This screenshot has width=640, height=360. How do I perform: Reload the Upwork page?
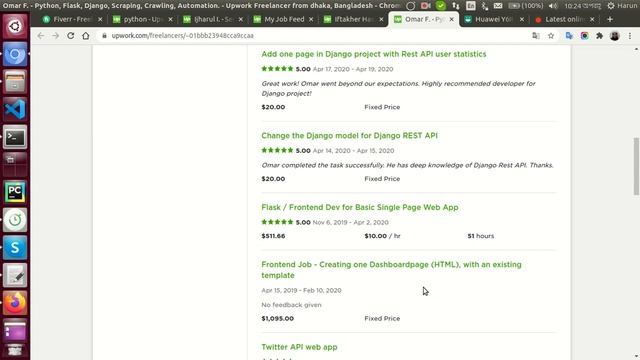point(71,36)
